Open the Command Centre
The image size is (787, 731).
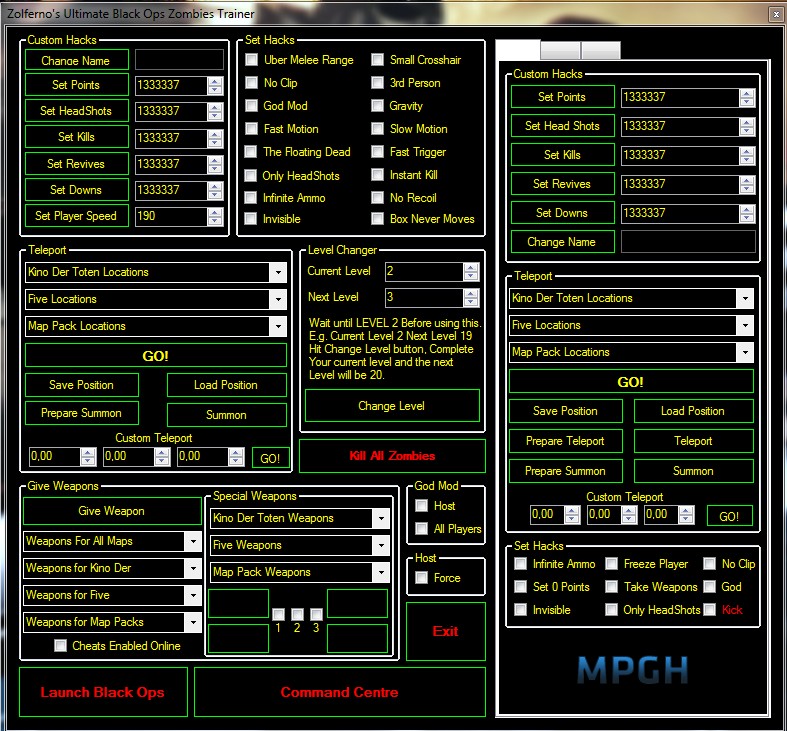click(339, 692)
